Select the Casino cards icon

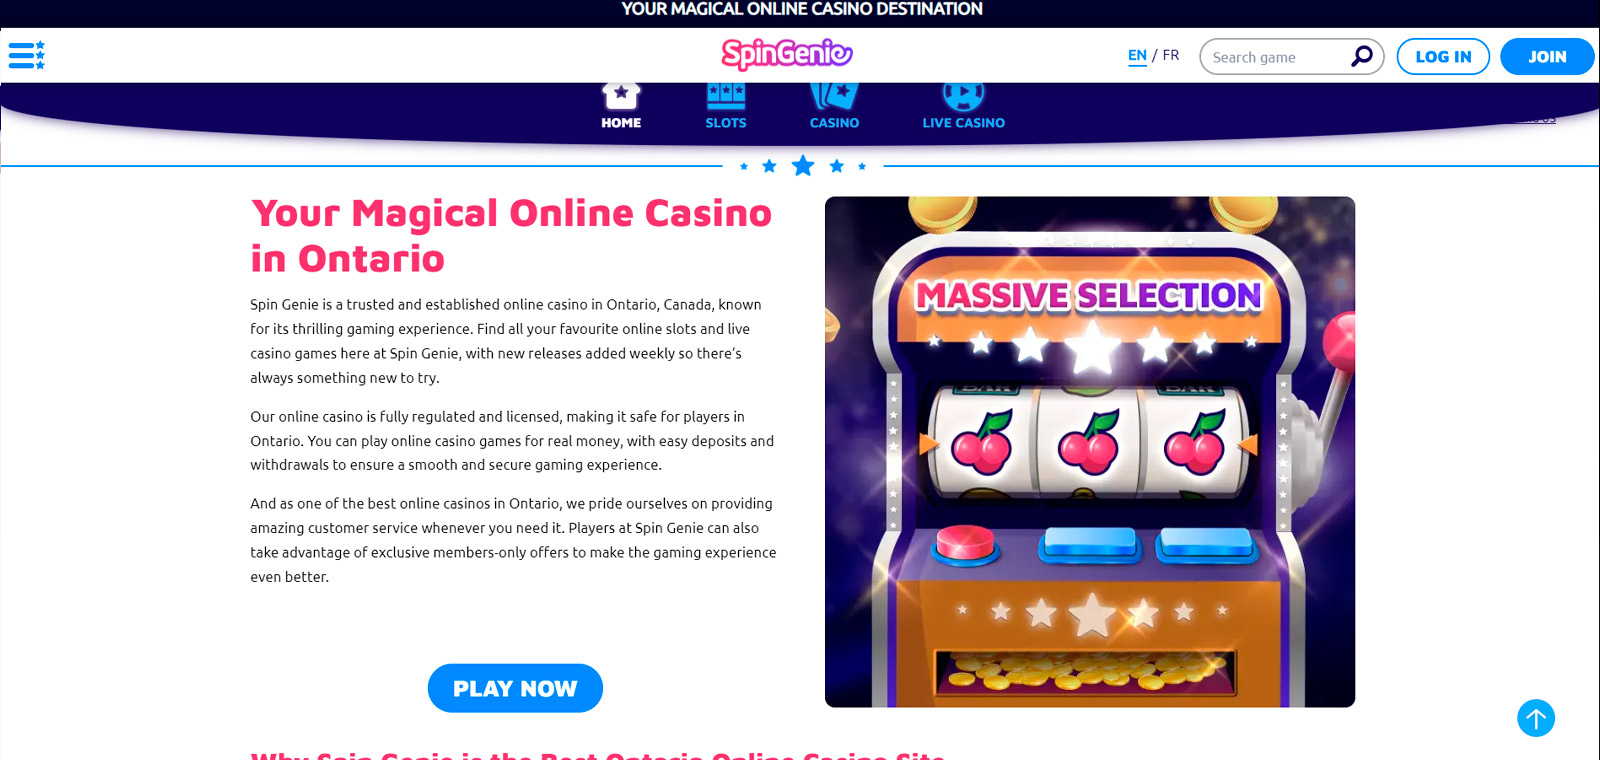point(834,95)
